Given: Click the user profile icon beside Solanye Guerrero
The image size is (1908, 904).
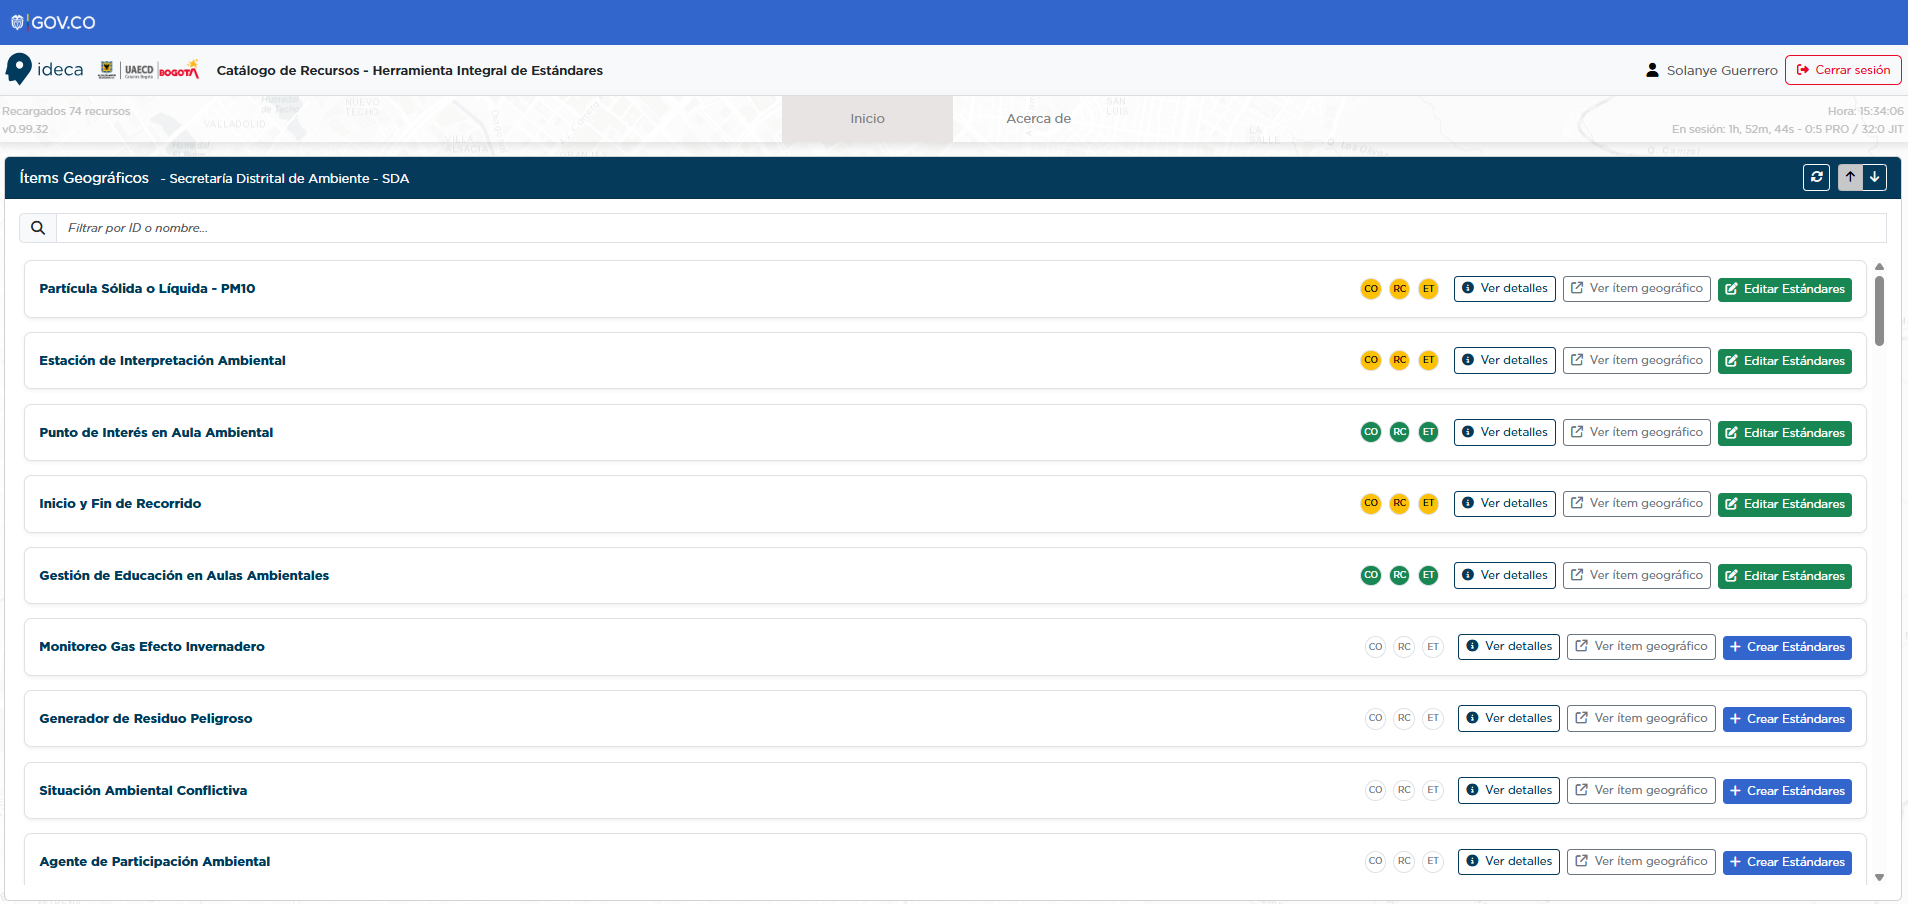Looking at the screenshot, I should (x=1652, y=70).
